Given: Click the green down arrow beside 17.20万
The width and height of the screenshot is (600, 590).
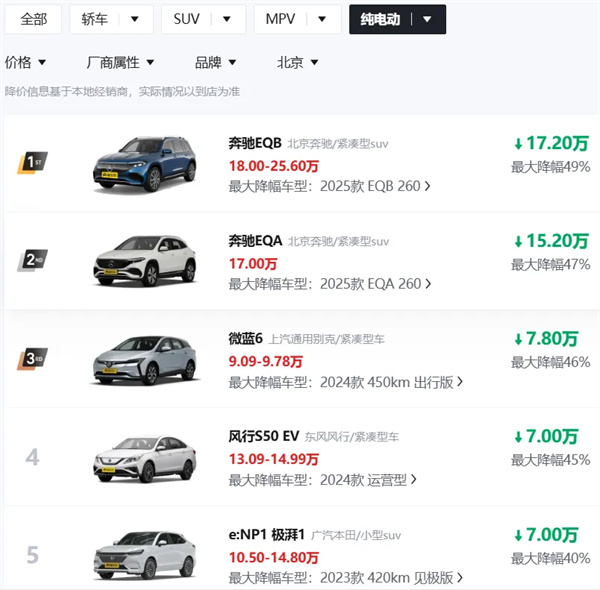Looking at the screenshot, I should click(x=517, y=143).
